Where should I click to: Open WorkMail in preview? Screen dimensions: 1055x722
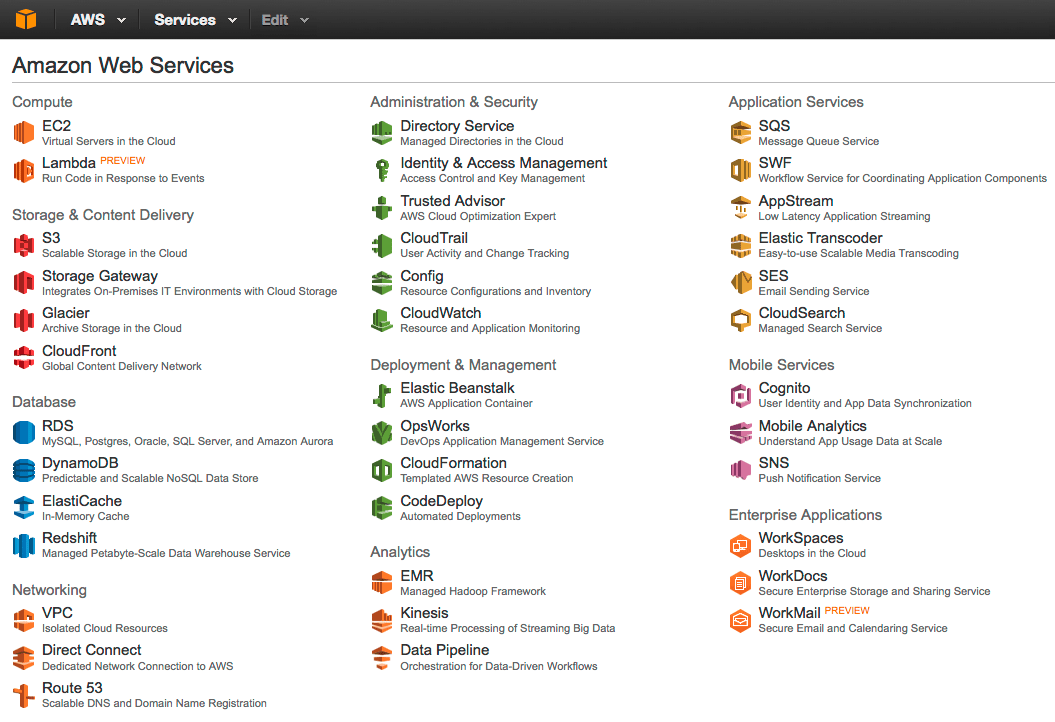click(x=791, y=613)
